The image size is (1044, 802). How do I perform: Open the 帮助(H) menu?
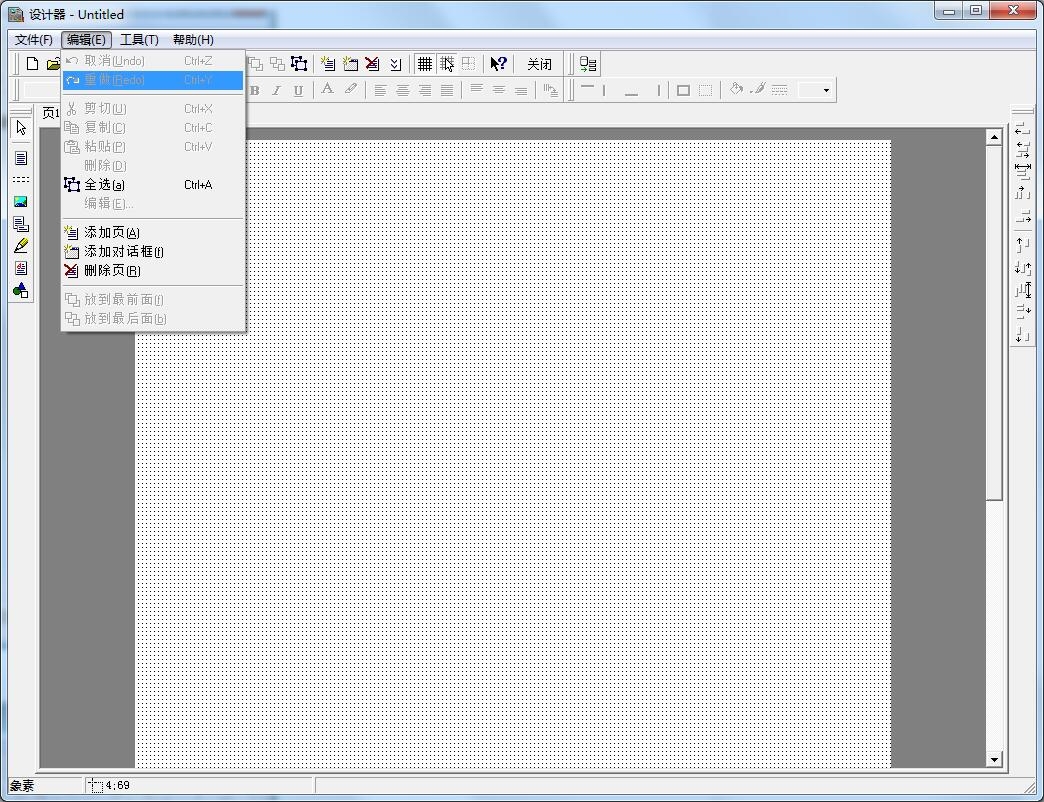[x=193, y=40]
